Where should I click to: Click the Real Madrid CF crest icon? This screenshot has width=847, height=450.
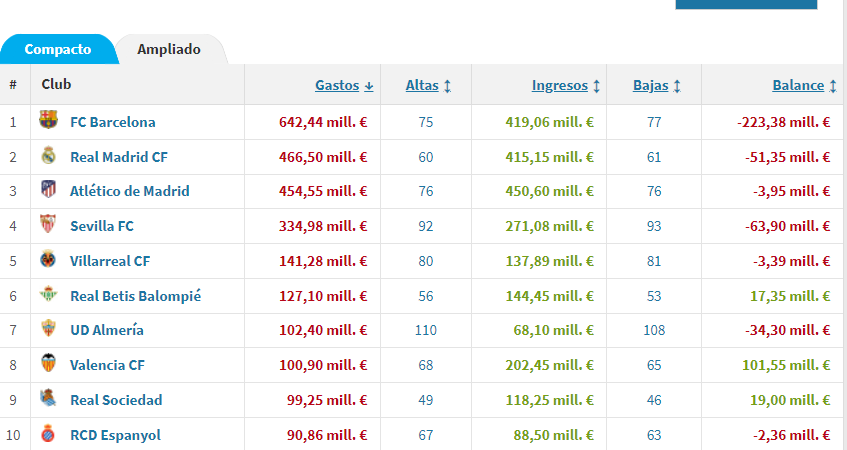point(48,155)
